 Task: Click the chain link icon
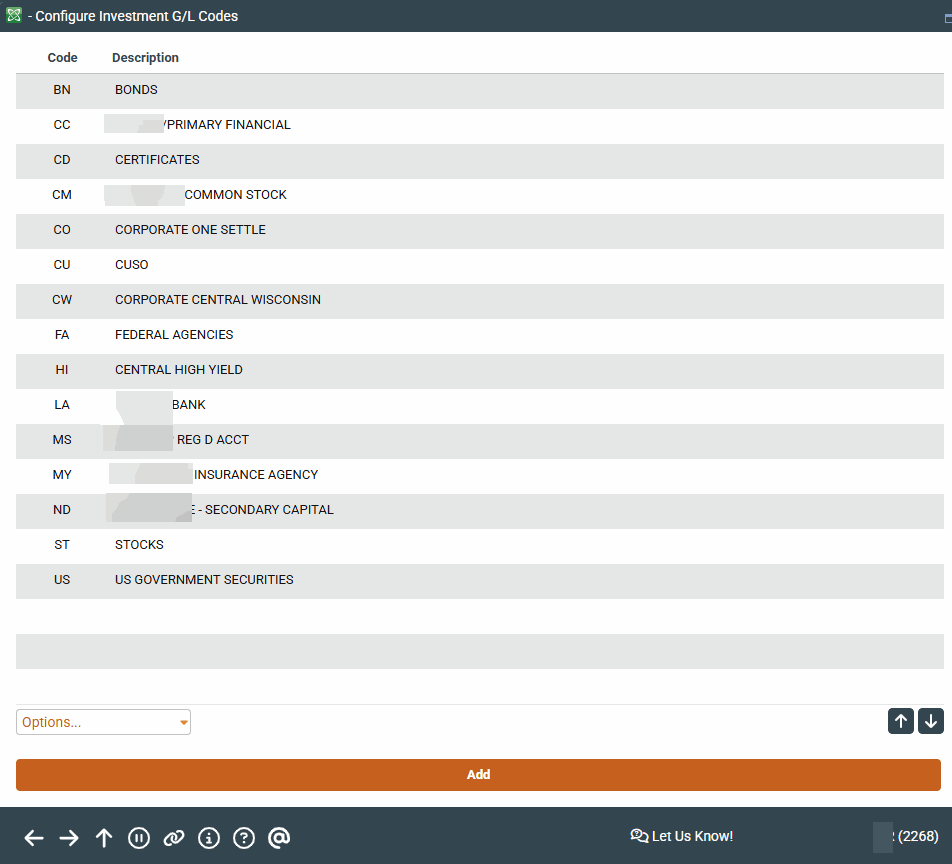tap(174, 838)
